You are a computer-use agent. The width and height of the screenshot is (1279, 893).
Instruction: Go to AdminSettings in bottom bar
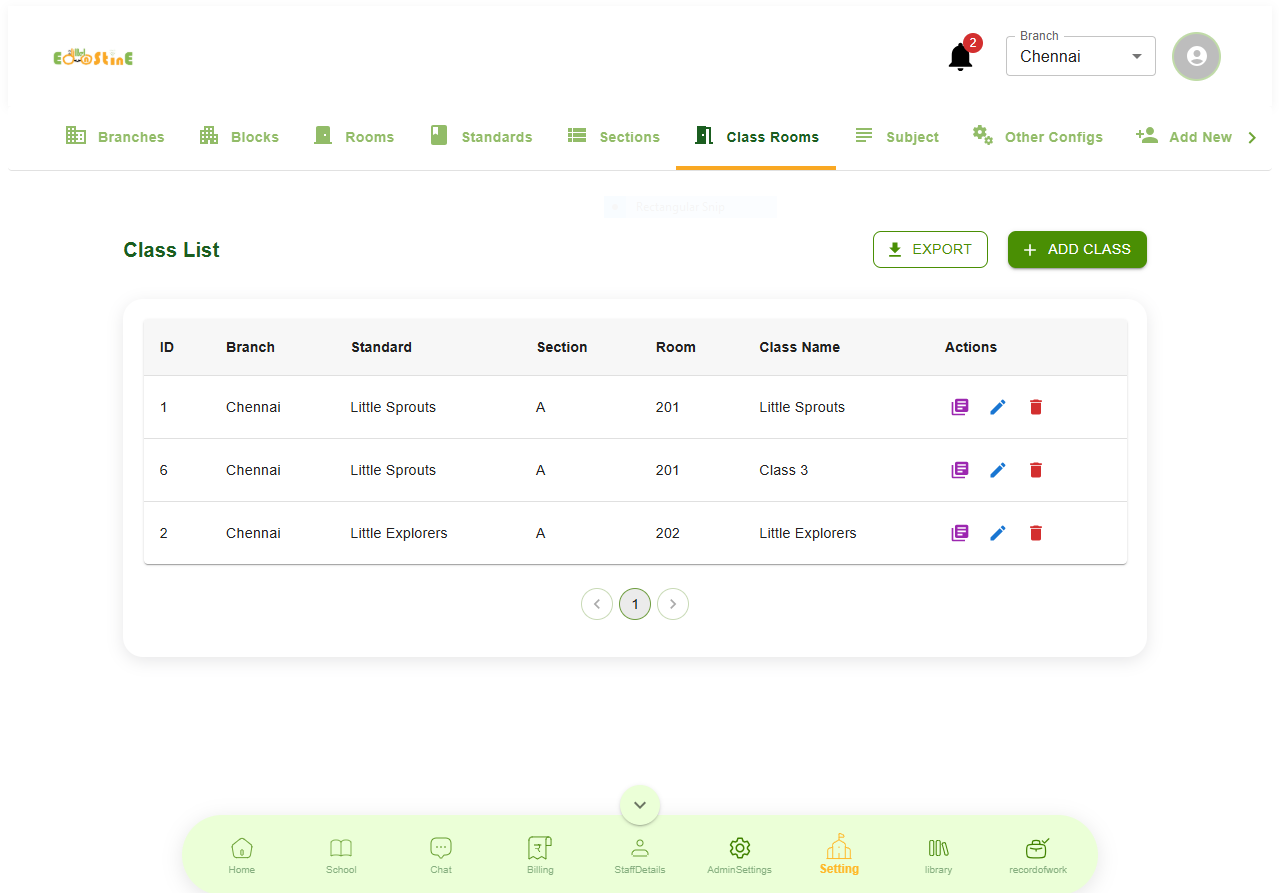[x=739, y=855]
